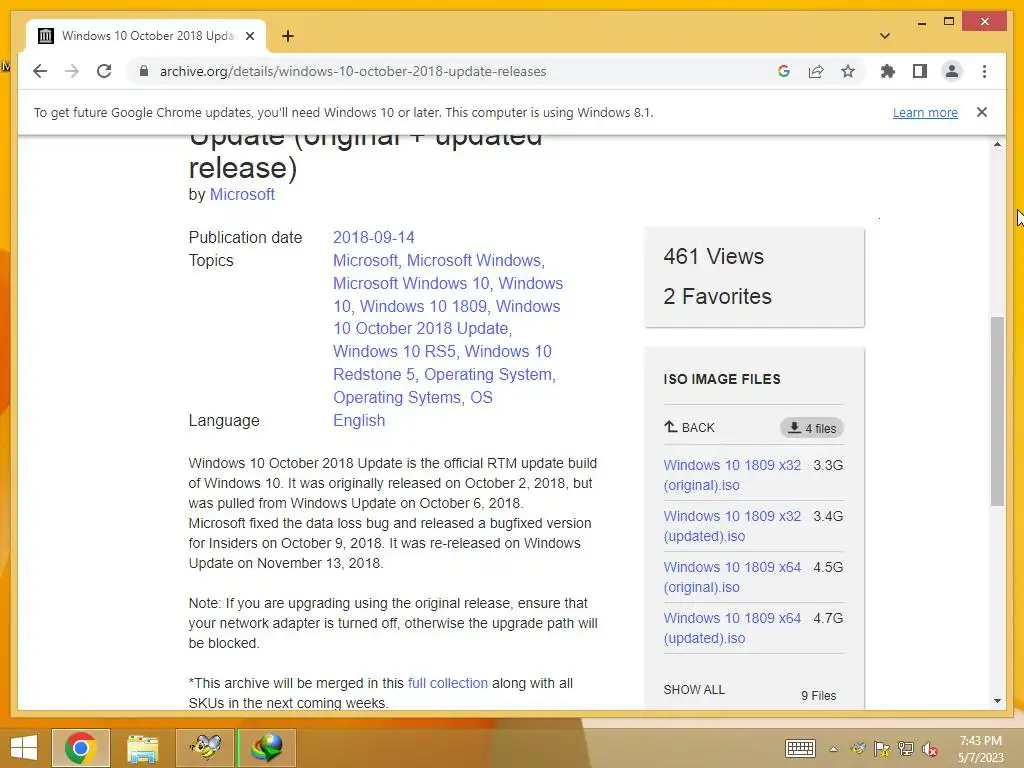Download Windows 10 1809 x64 (original).iso

[x=731, y=577]
